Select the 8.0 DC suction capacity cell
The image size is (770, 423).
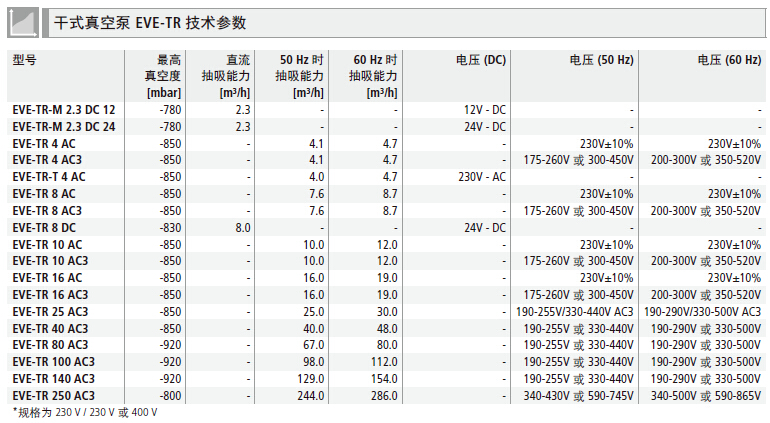[x=242, y=228]
